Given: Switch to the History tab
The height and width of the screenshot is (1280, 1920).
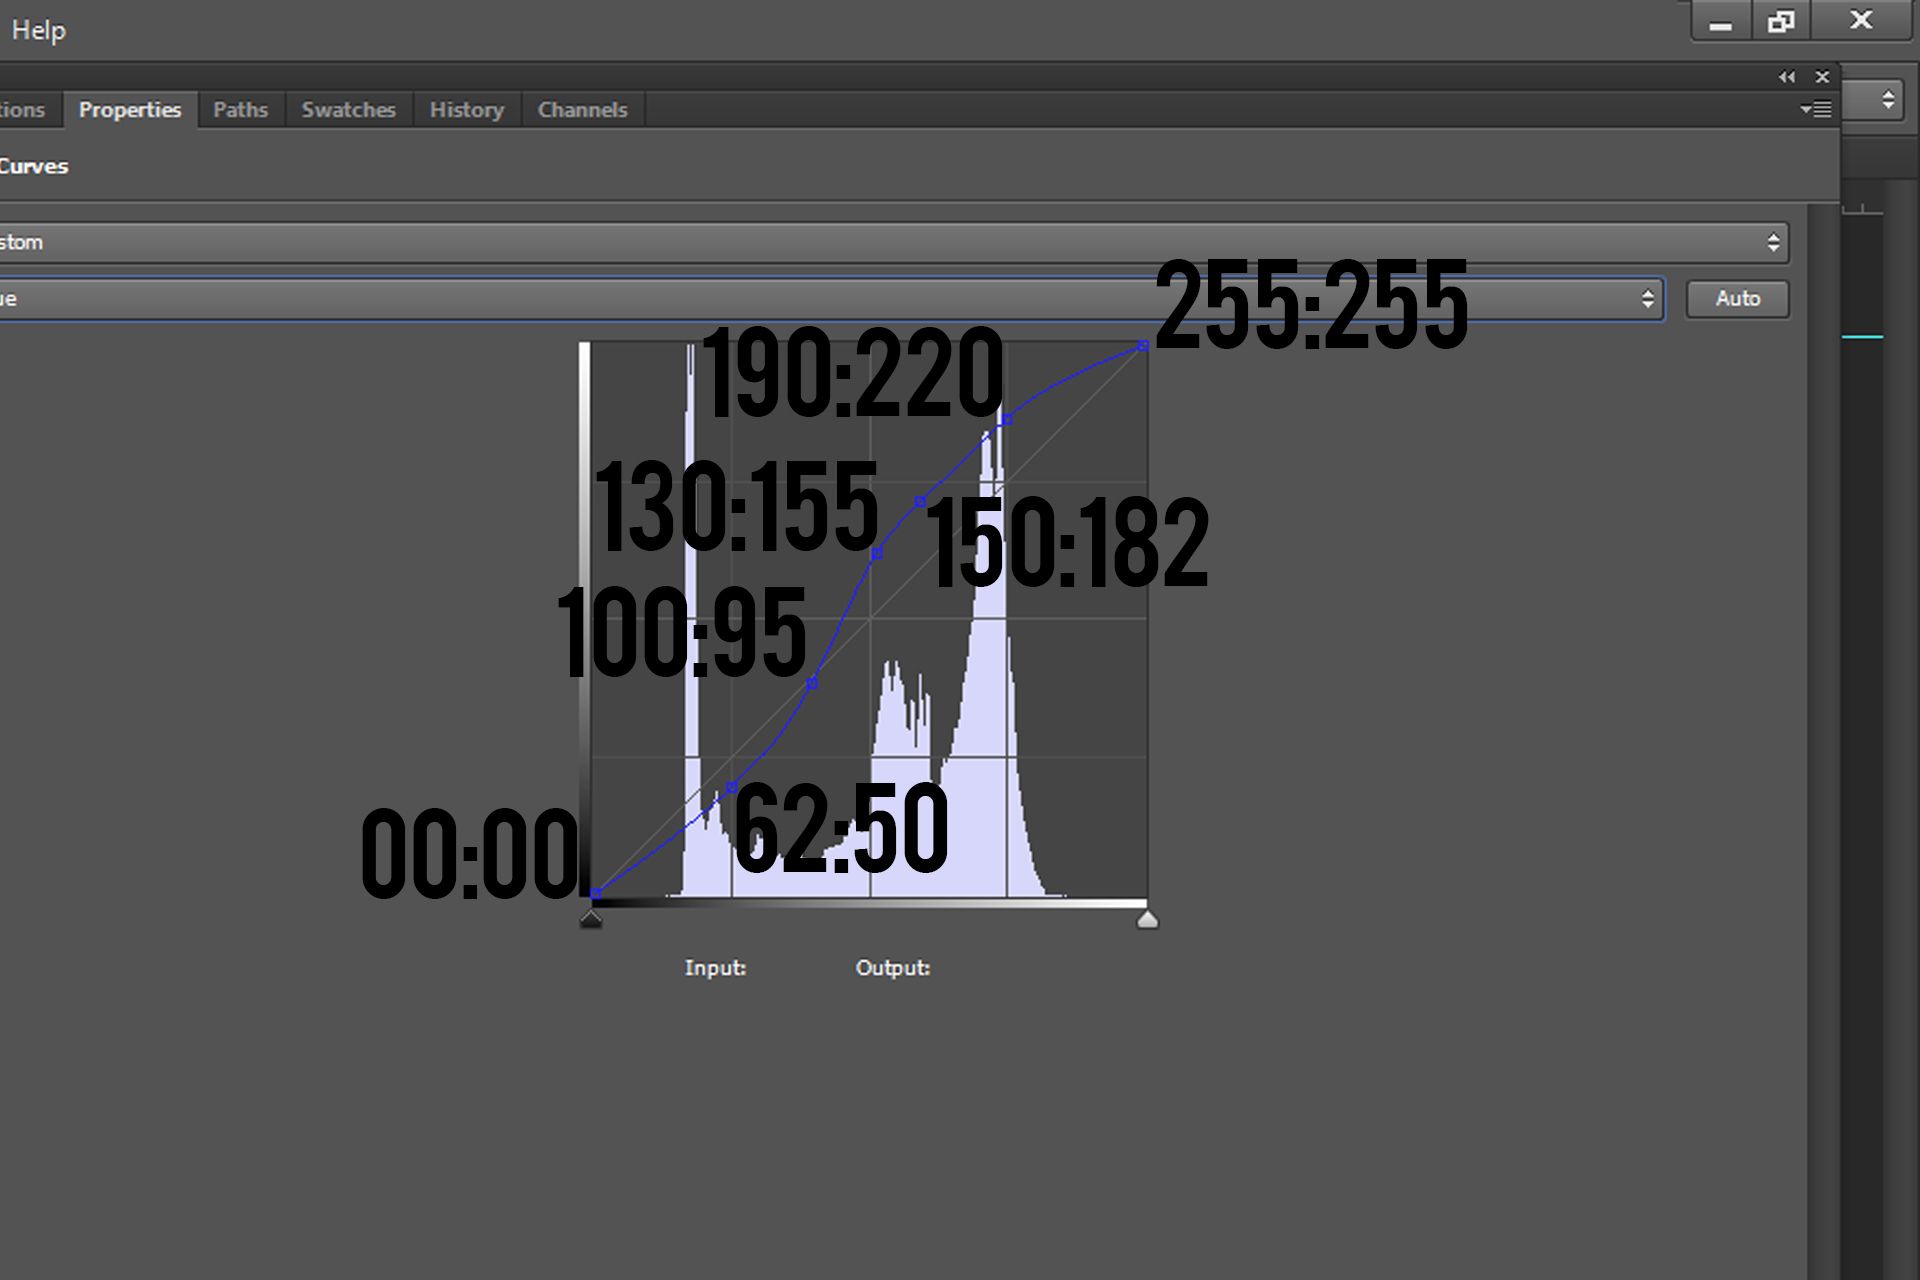Looking at the screenshot, I should tap(467, 110).
